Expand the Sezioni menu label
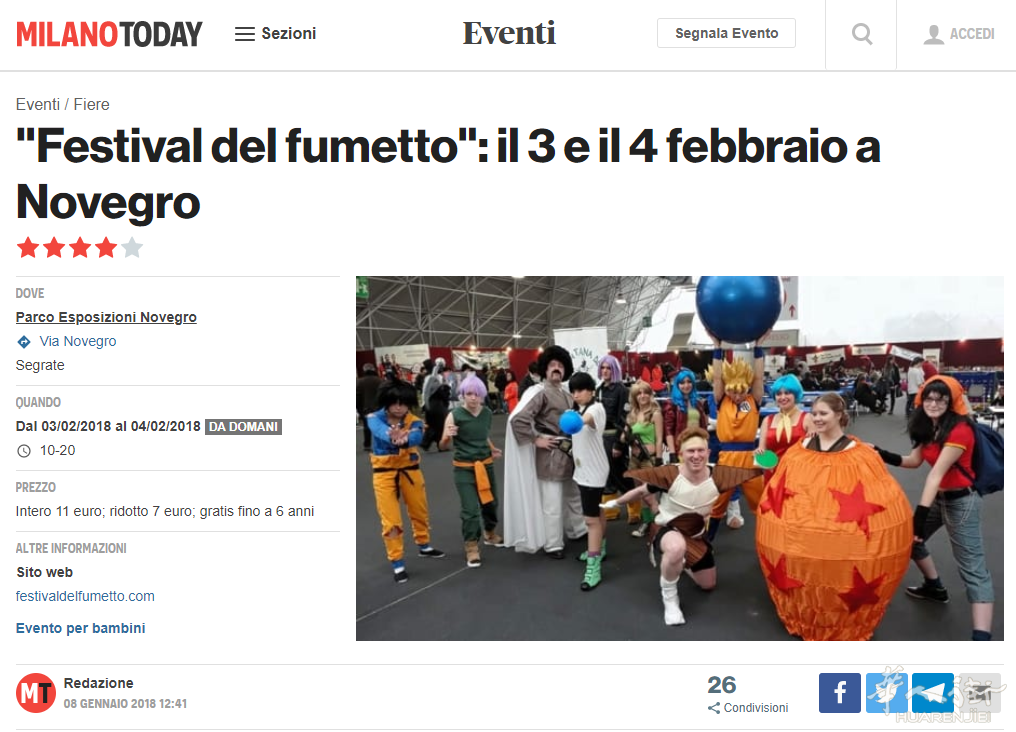The width and height of the screenshot is (1016, 732). [289, 34]
